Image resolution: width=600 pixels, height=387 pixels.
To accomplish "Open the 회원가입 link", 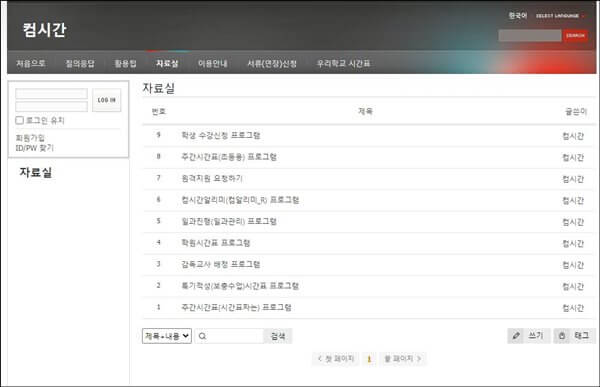I will [x=30, y=138].
